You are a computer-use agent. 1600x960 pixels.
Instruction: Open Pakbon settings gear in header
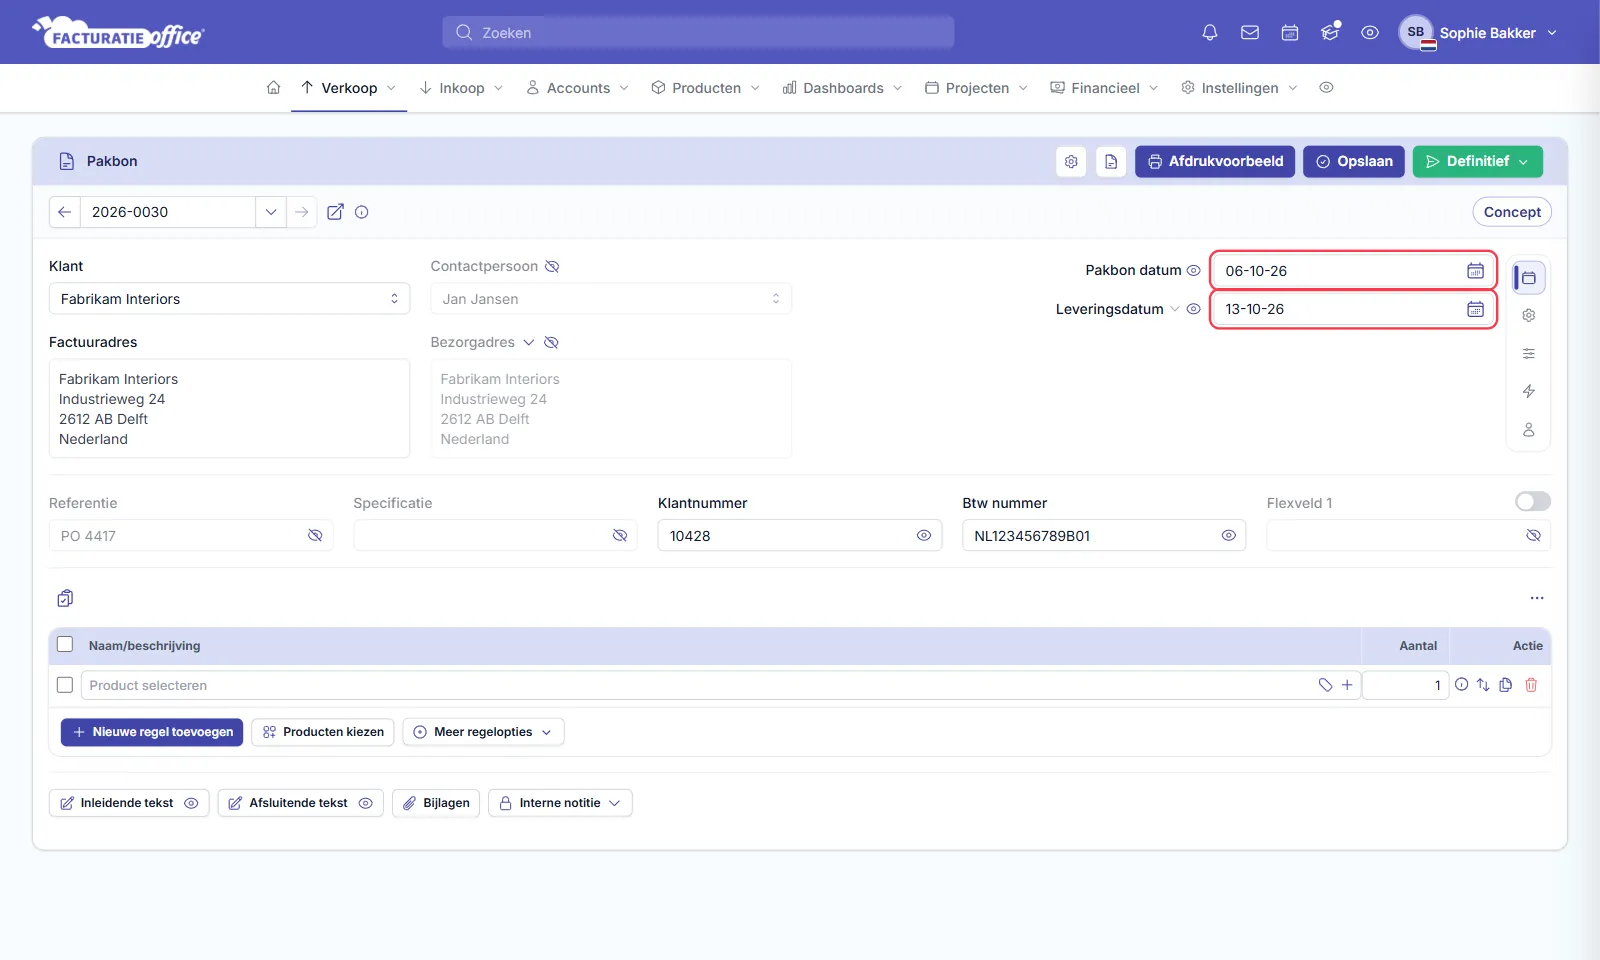(x=1071, y=162)
